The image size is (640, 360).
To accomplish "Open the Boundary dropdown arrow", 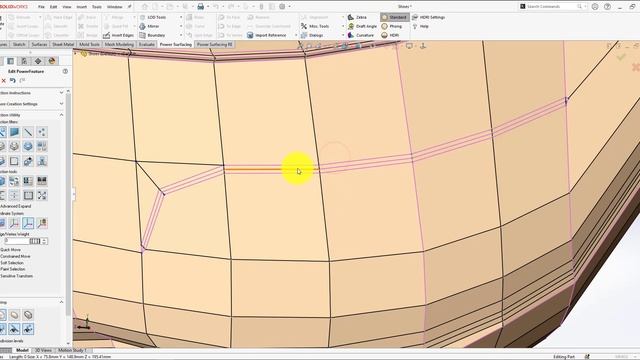I will [x=181, y=36].
